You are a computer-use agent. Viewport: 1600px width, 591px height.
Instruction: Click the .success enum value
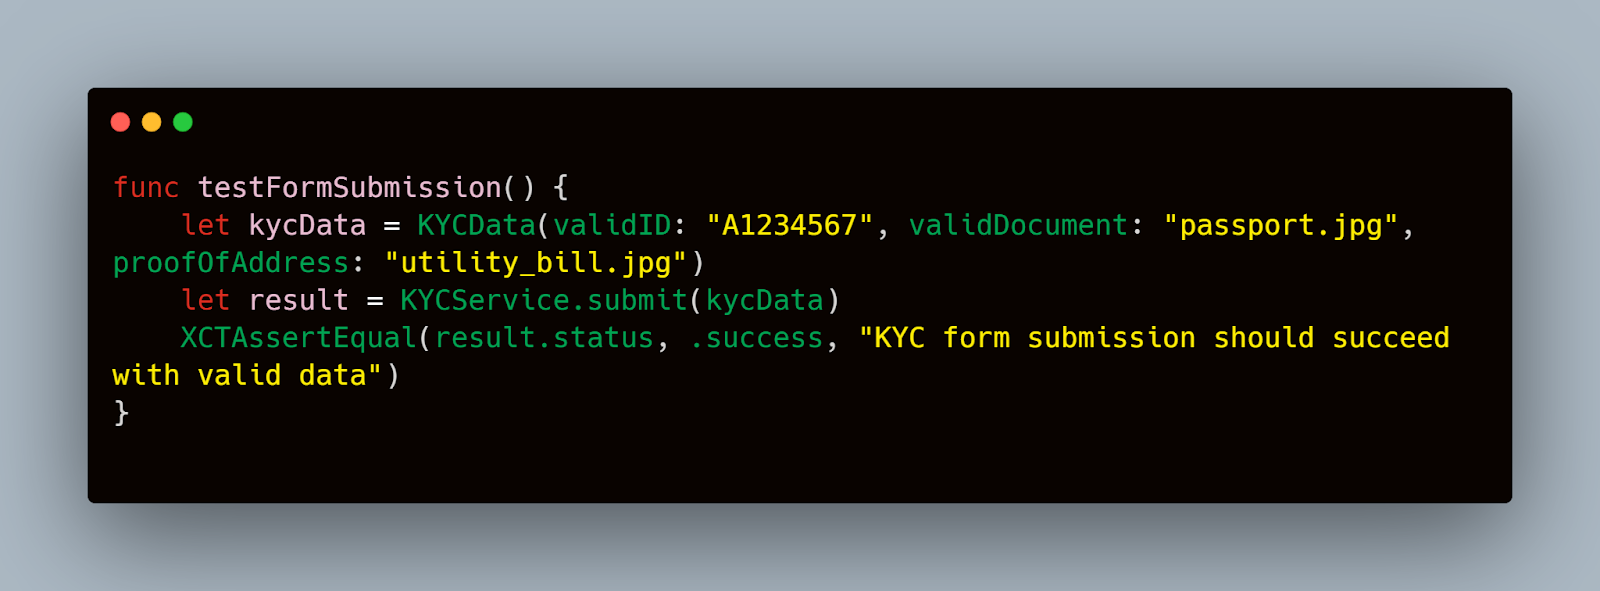coord(756,338)
